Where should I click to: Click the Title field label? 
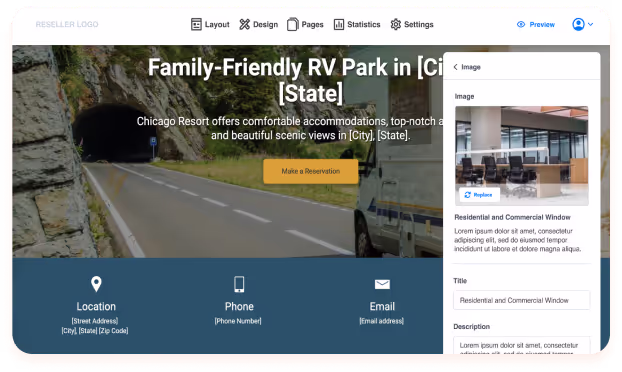coord(460,281)
